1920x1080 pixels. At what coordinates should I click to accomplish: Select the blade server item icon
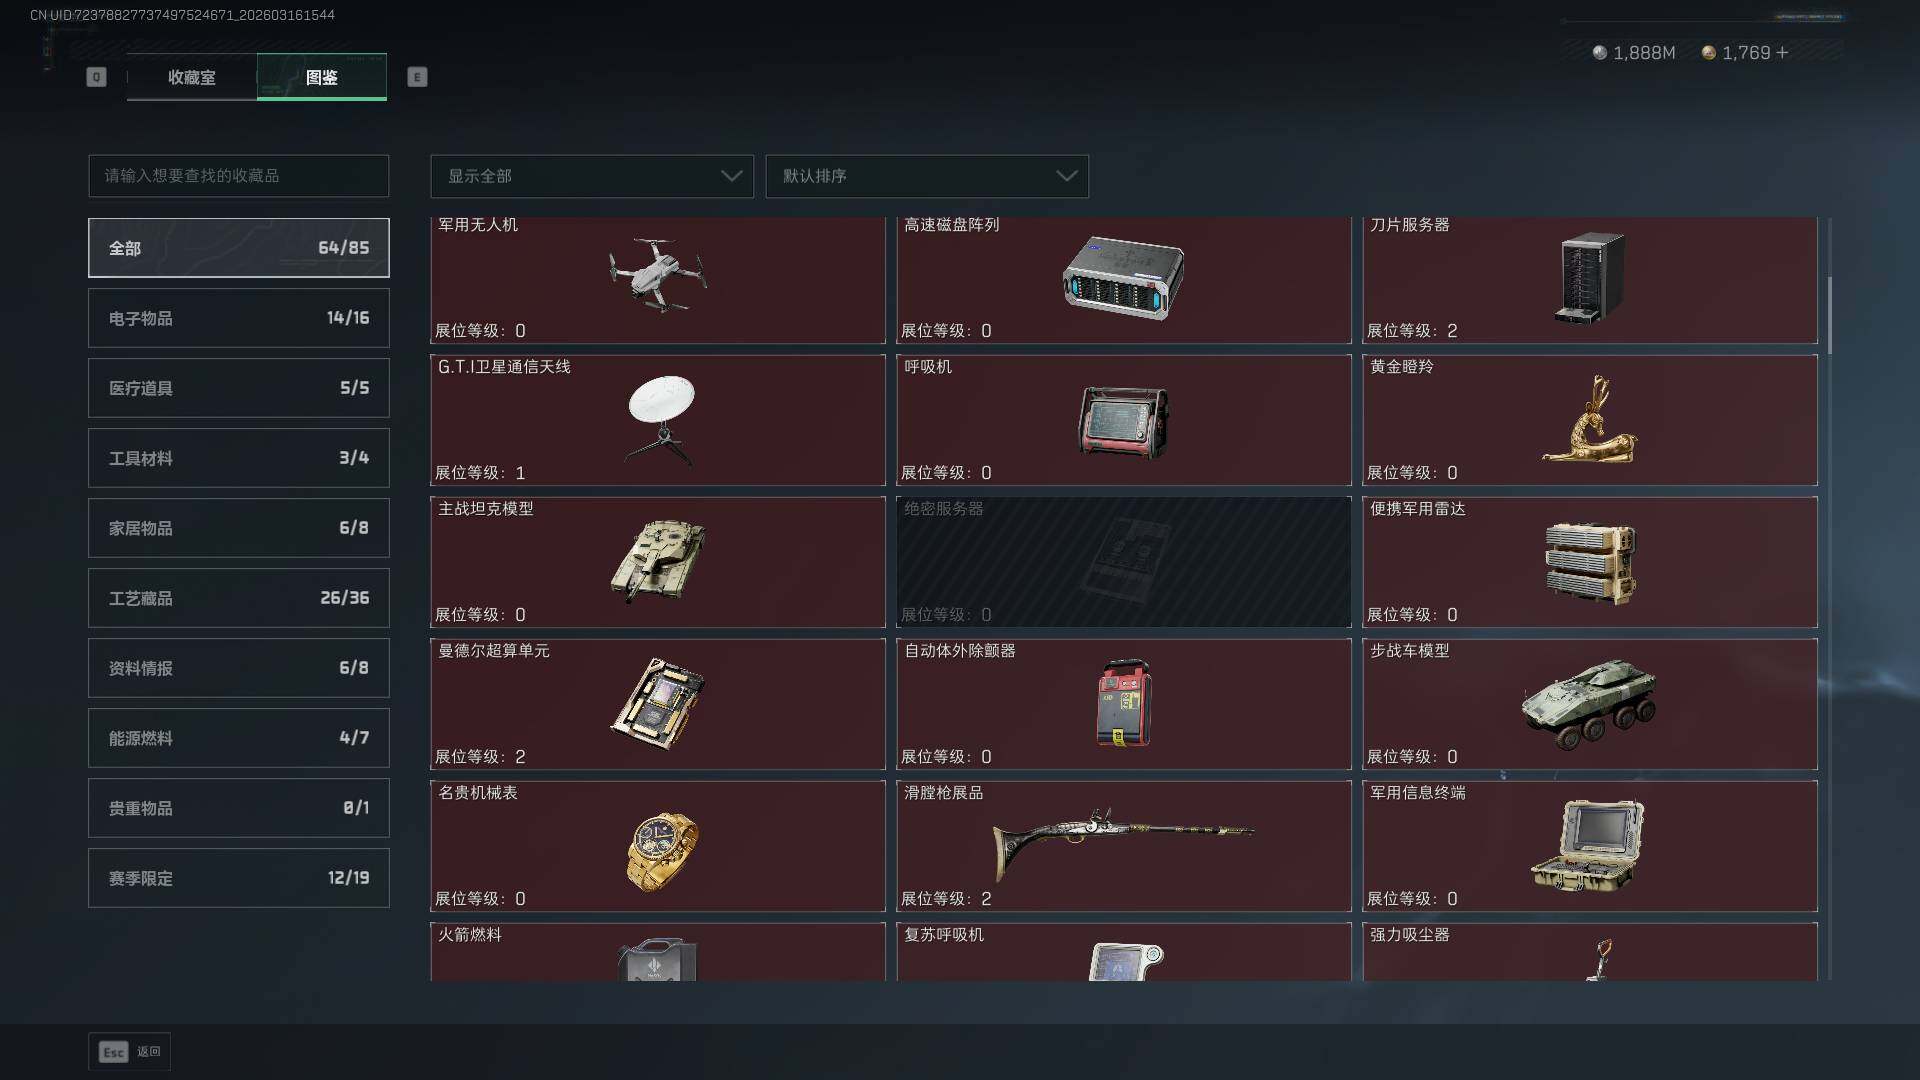1589,277
